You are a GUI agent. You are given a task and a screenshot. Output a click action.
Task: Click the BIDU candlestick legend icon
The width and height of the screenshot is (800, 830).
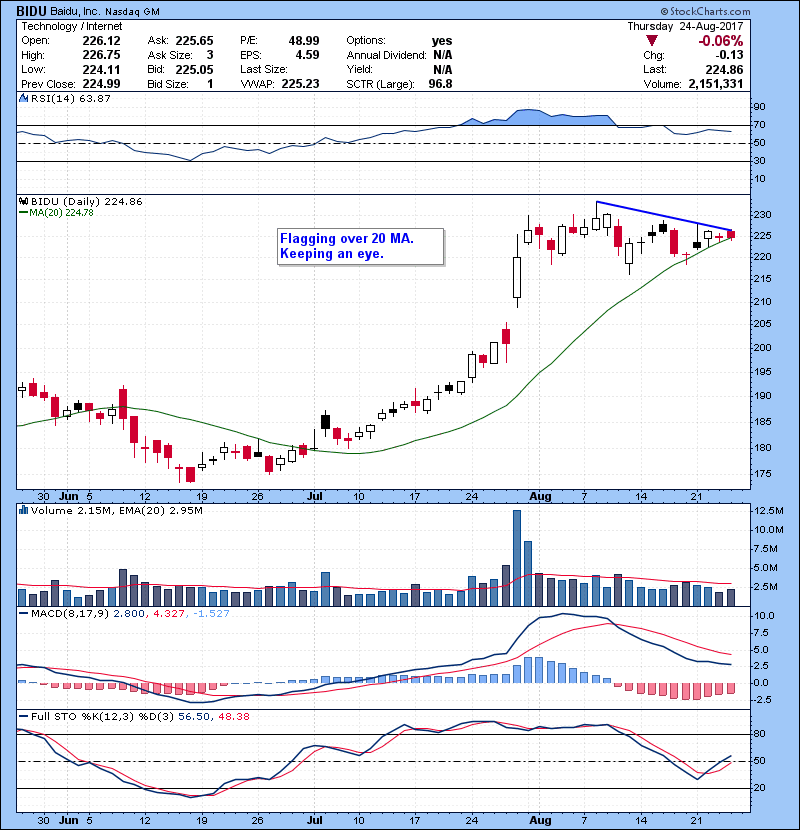[23, 201]
